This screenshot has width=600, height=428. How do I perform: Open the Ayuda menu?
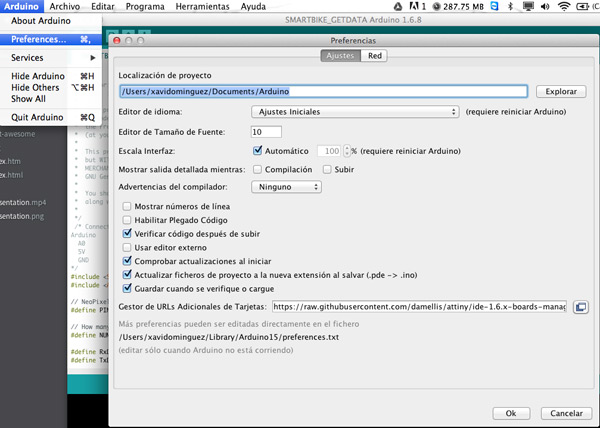253,7
